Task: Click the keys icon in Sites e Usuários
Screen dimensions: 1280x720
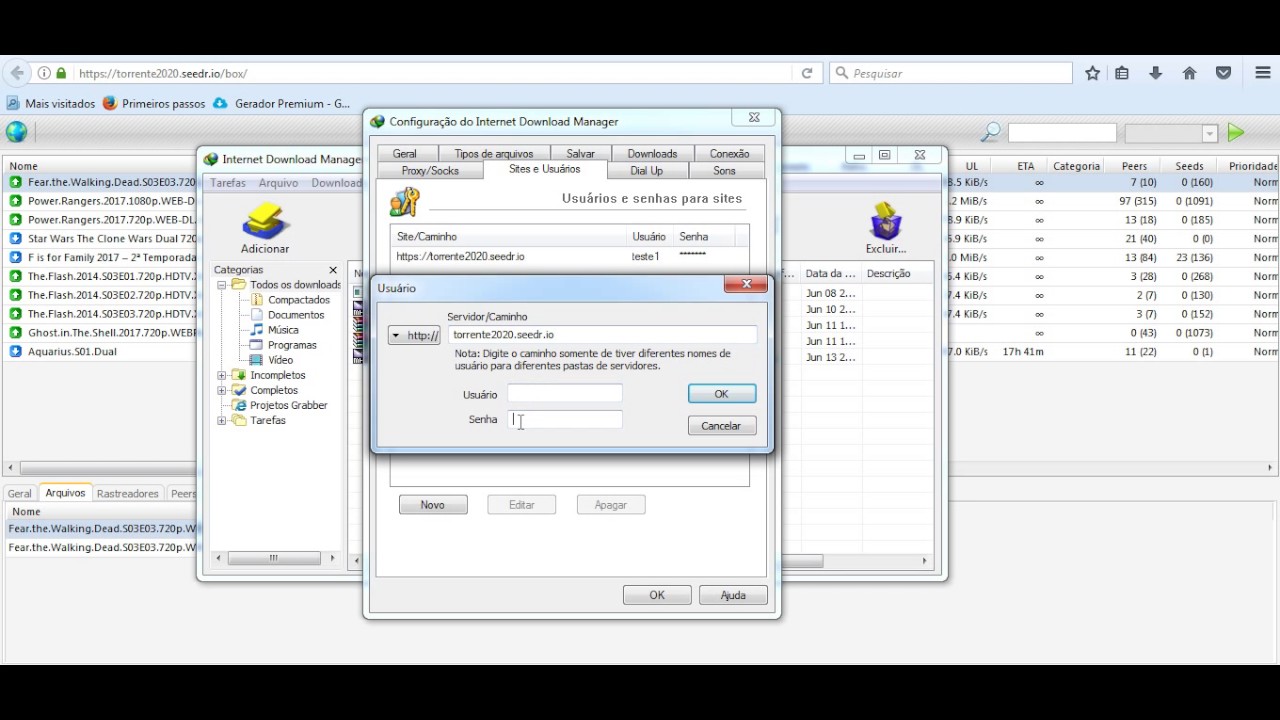Action: pyautogui.click(x=405, y=201)
